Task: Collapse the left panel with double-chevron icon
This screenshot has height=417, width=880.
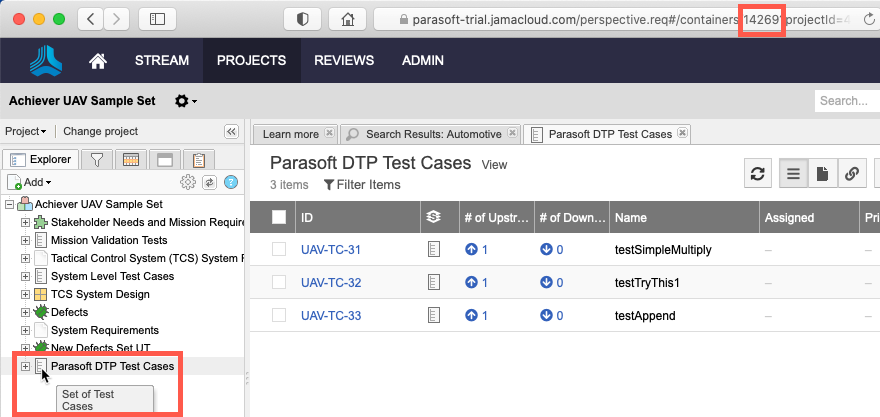Action: tap(231, 131)
